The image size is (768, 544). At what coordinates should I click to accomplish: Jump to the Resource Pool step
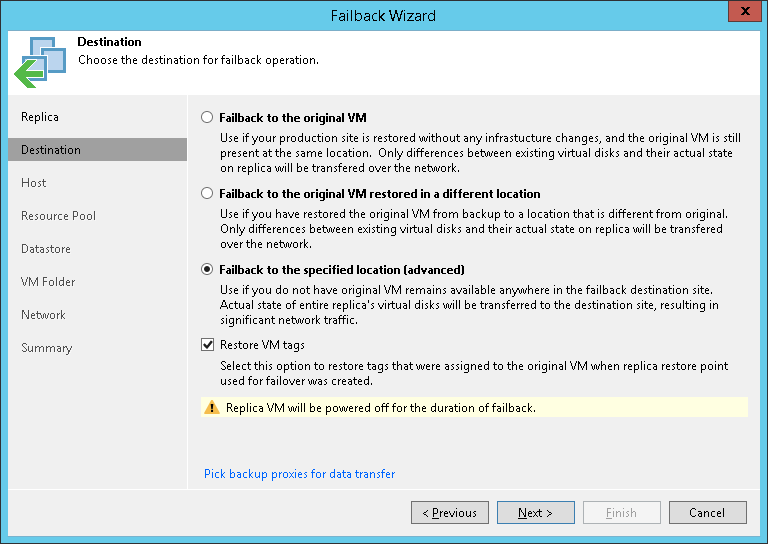click(58, 216)
